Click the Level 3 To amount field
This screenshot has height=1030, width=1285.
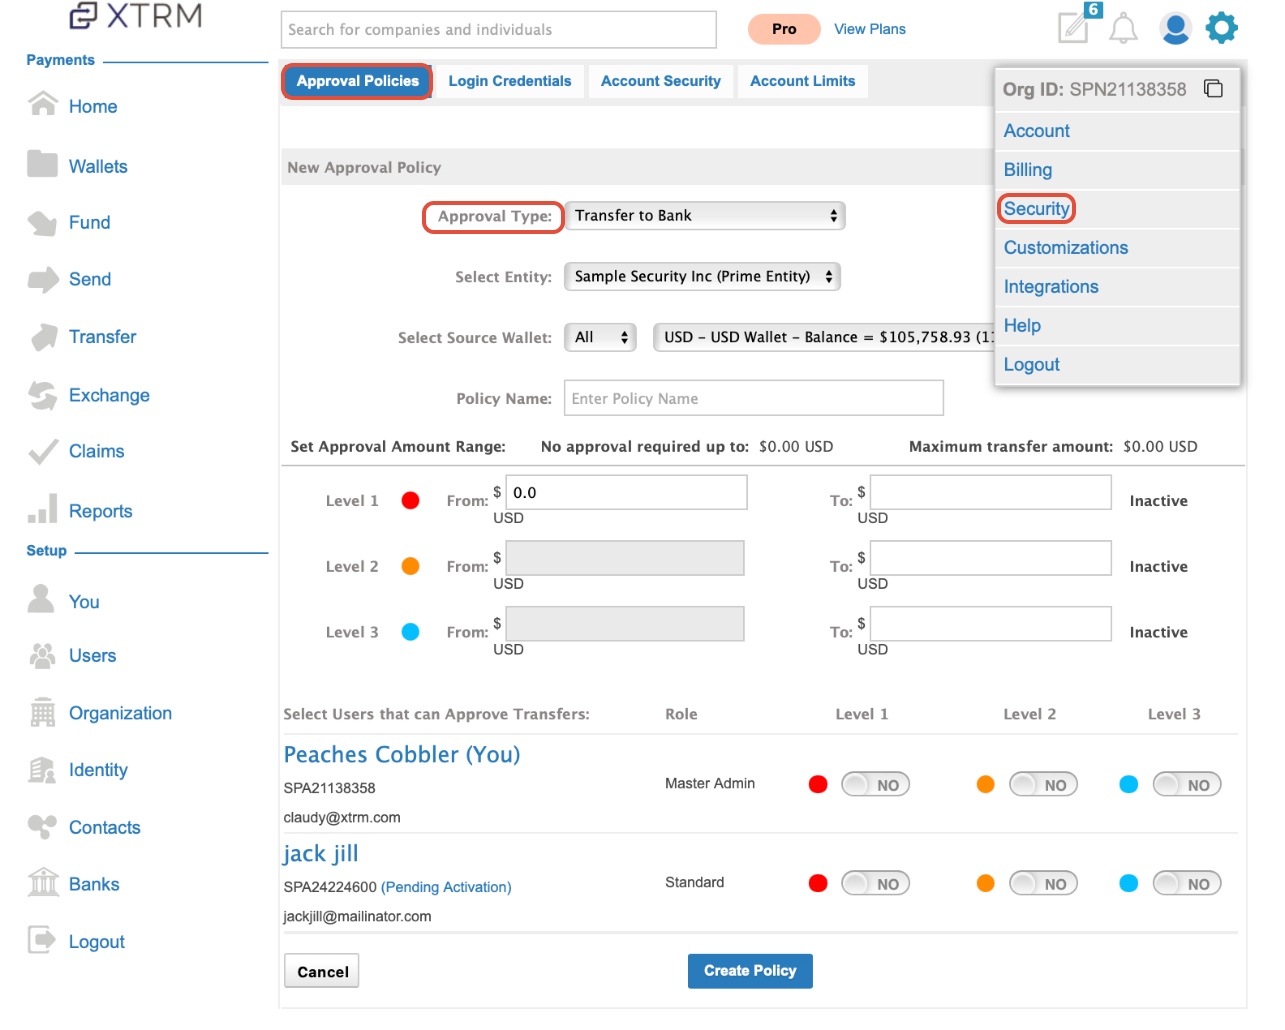point(991,624)
